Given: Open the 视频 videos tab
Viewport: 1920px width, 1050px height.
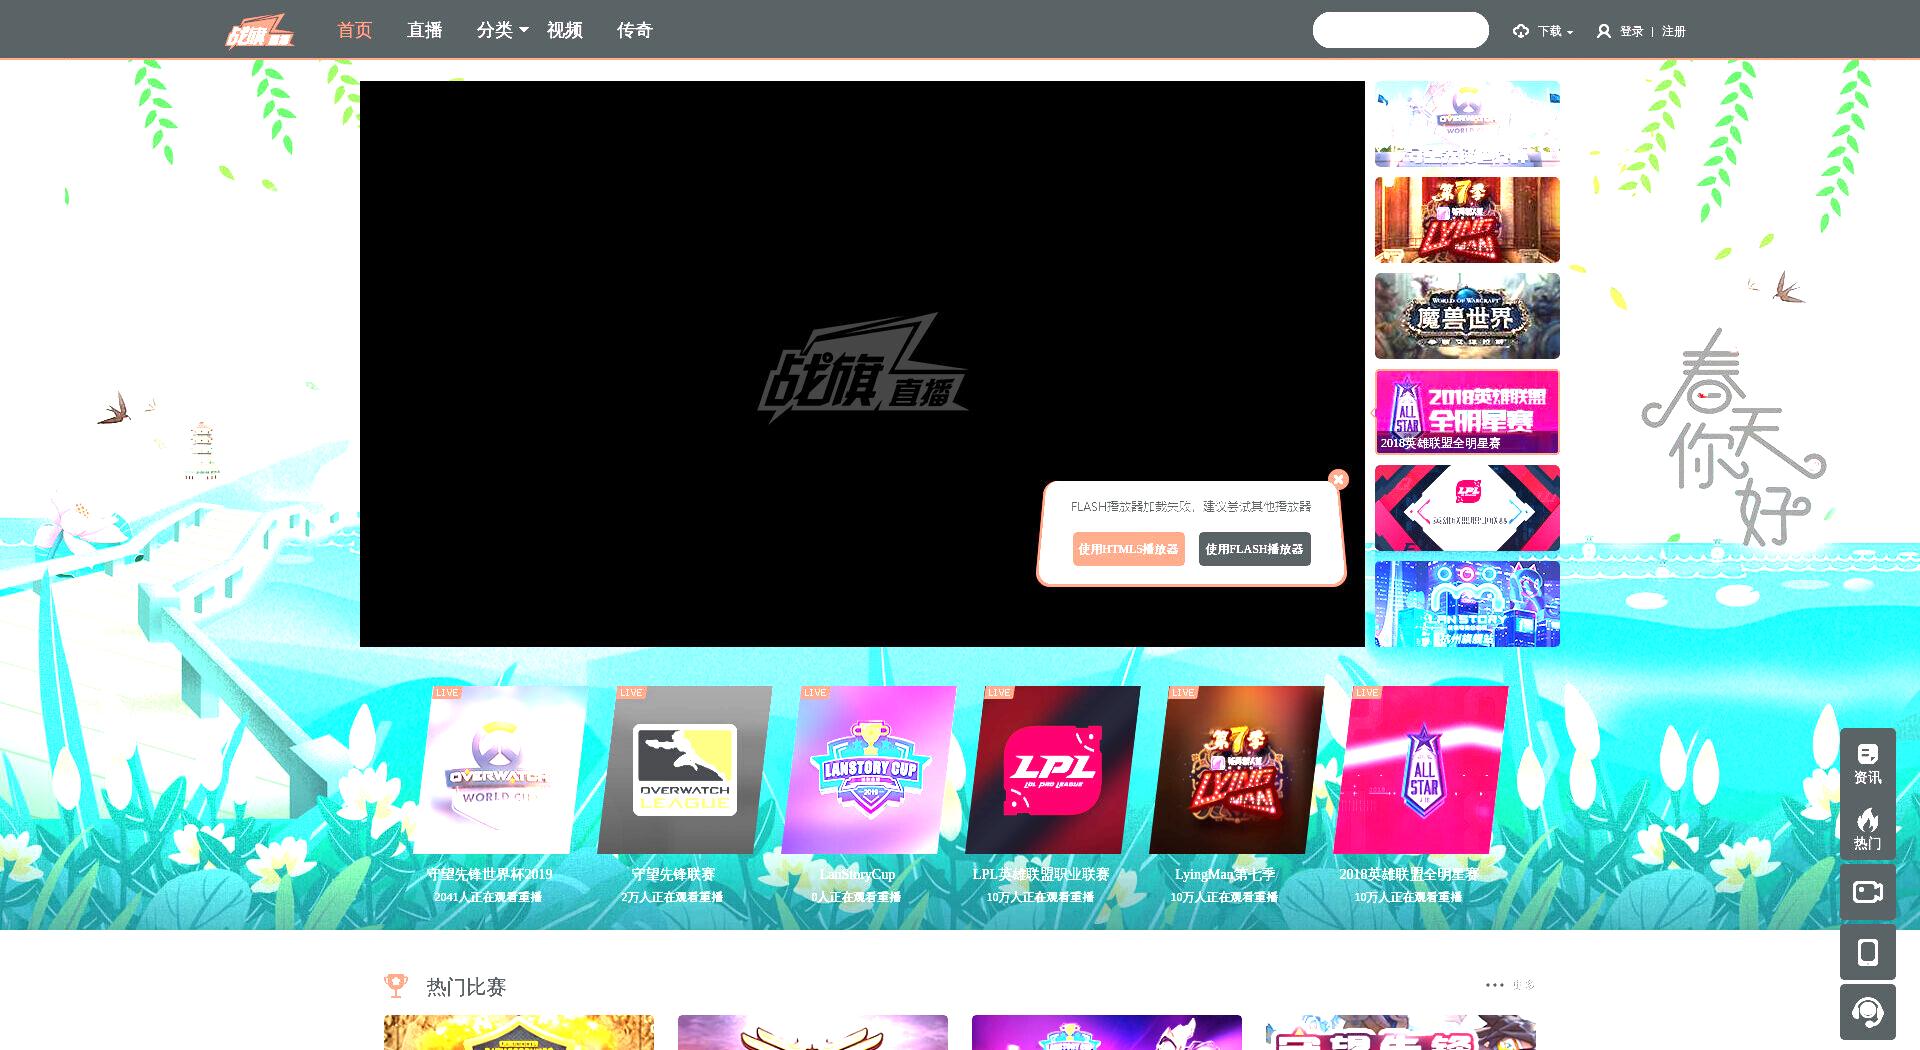Looking at the screenshot, I should pos(564,30).
